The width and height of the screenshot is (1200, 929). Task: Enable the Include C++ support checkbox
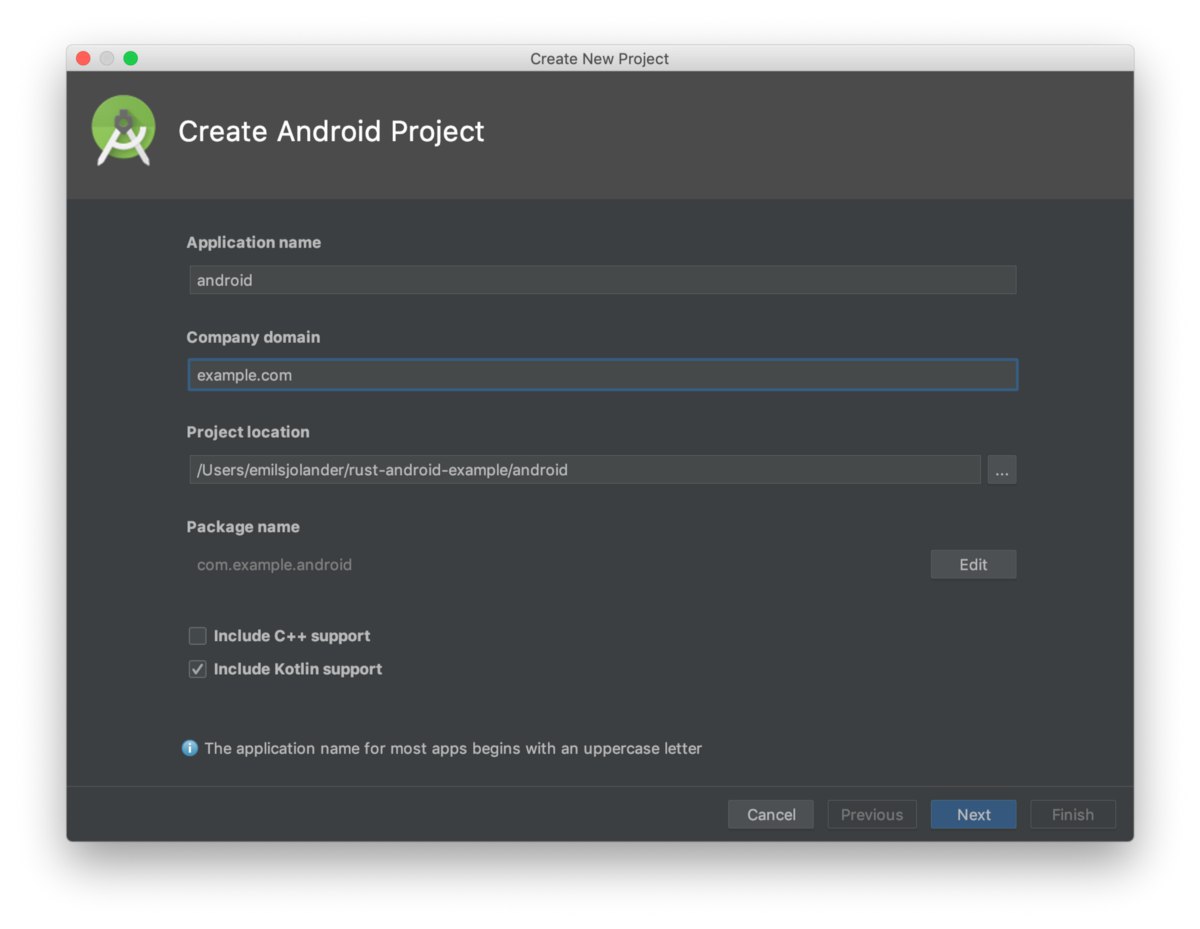[x=198, y=636]
